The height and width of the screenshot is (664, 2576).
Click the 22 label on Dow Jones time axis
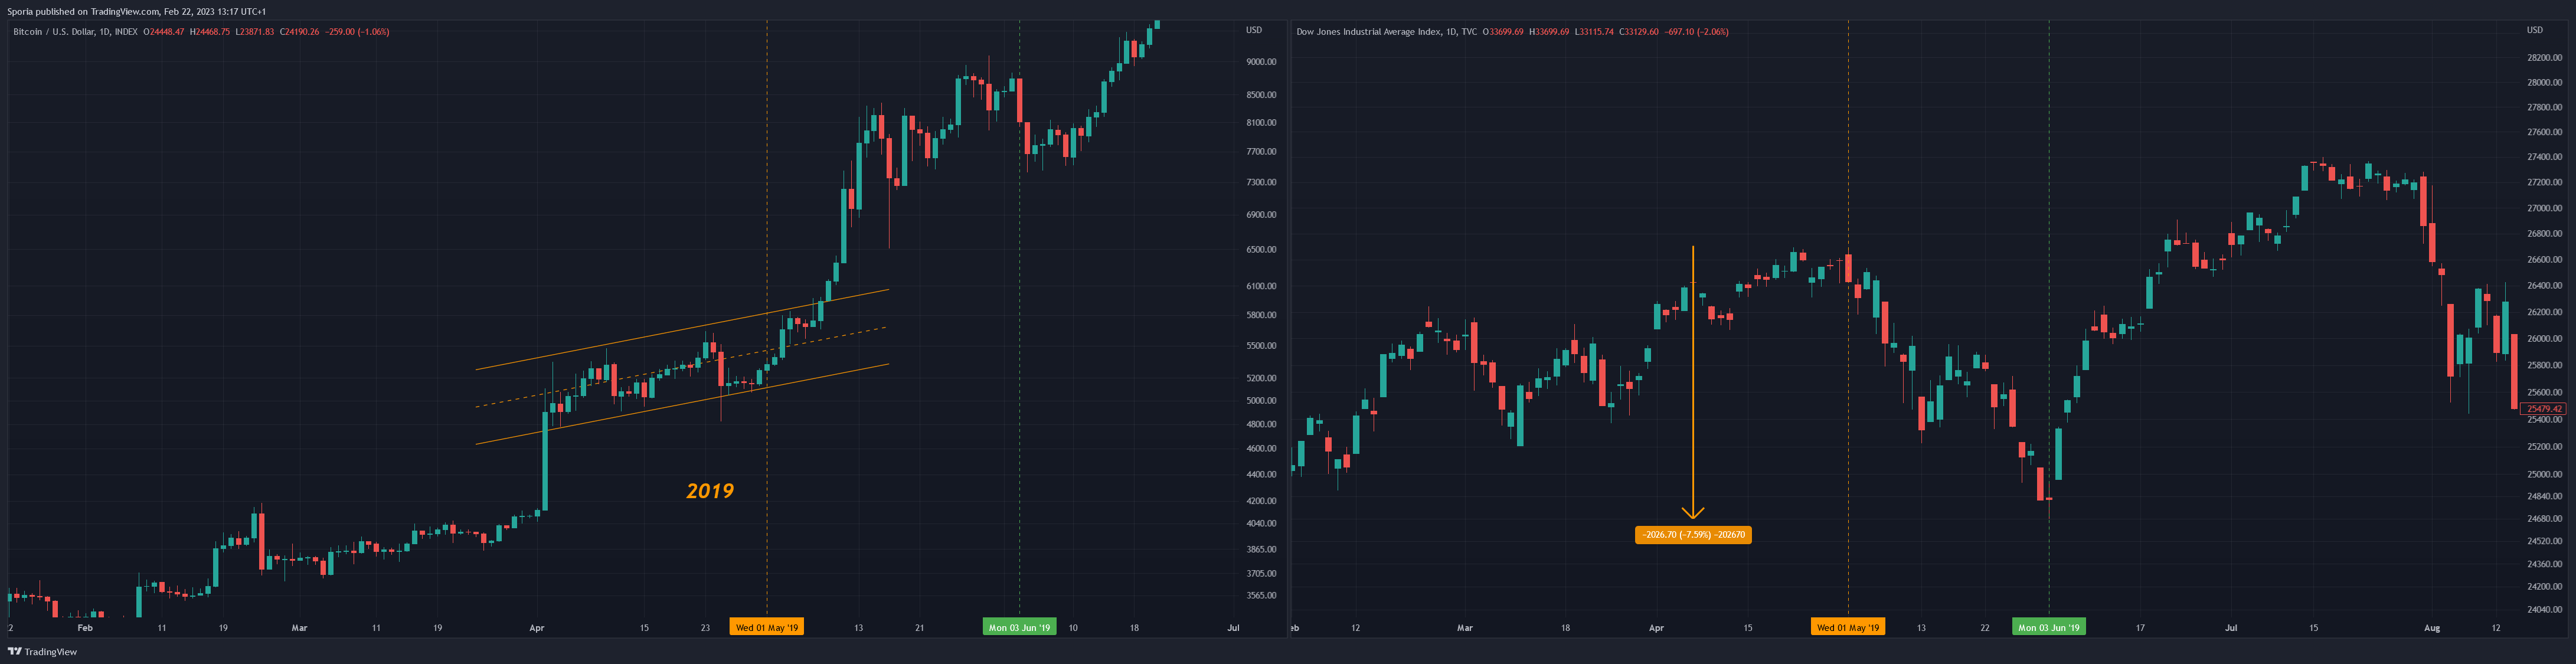click(x=1985, y=628)
